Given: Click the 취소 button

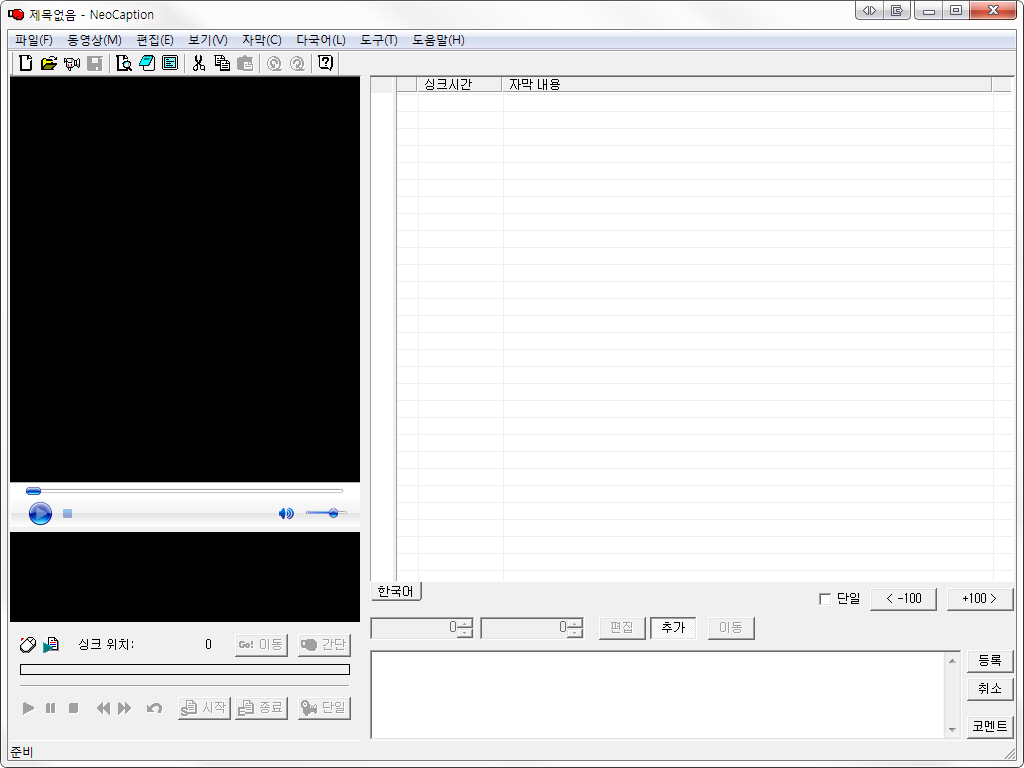Looking at the screenshot, I should (989, 689).
